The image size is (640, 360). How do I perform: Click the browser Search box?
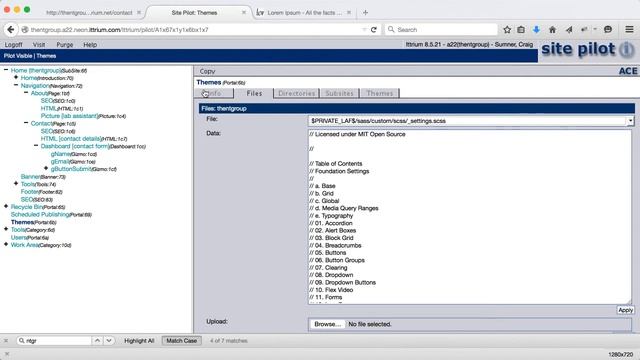tap(441, 29)
